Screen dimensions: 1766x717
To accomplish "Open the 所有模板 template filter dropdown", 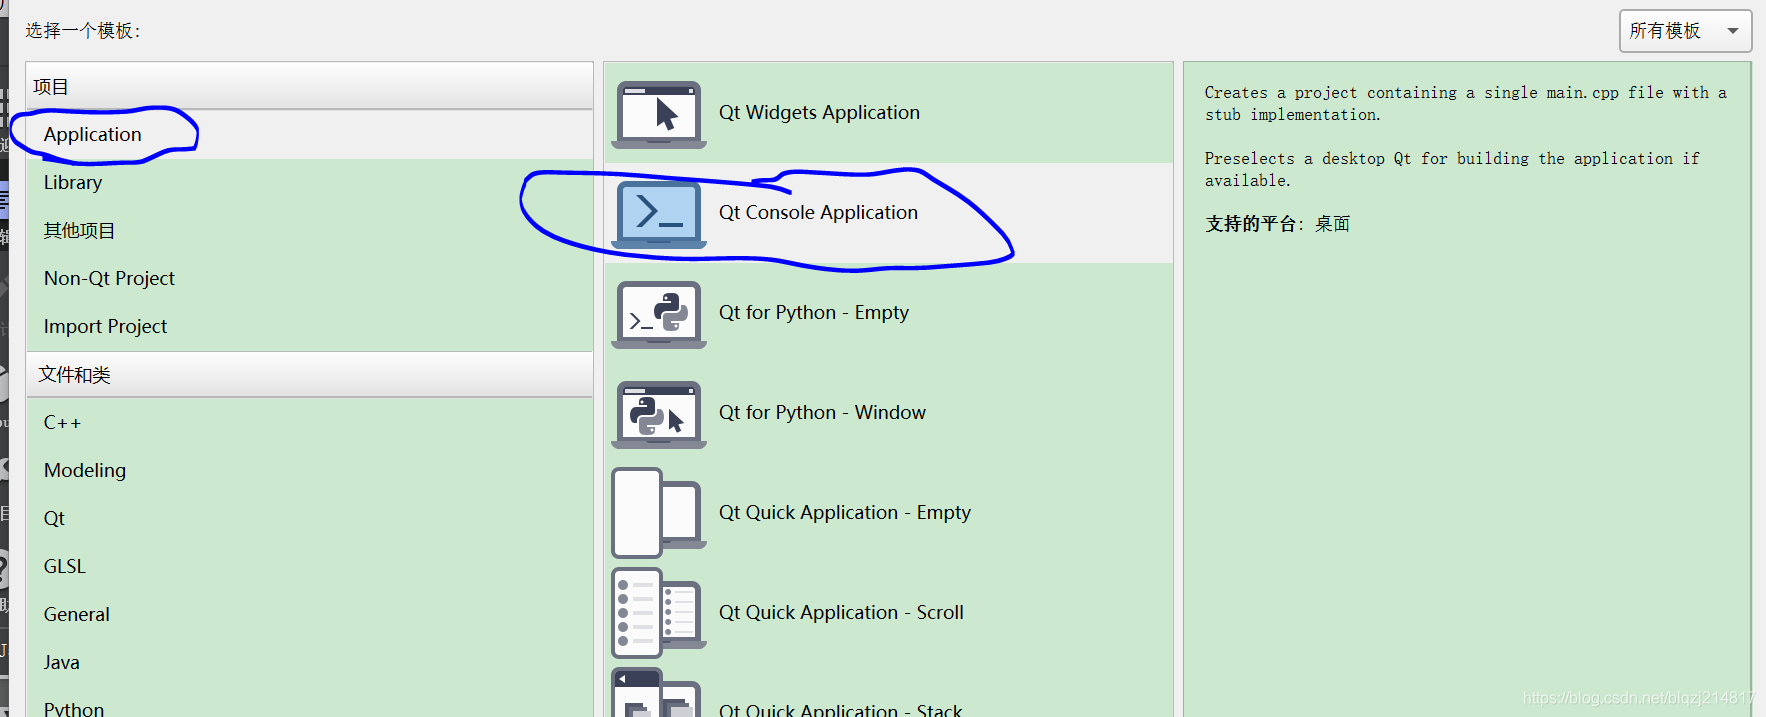I will tap(1685, 31).
